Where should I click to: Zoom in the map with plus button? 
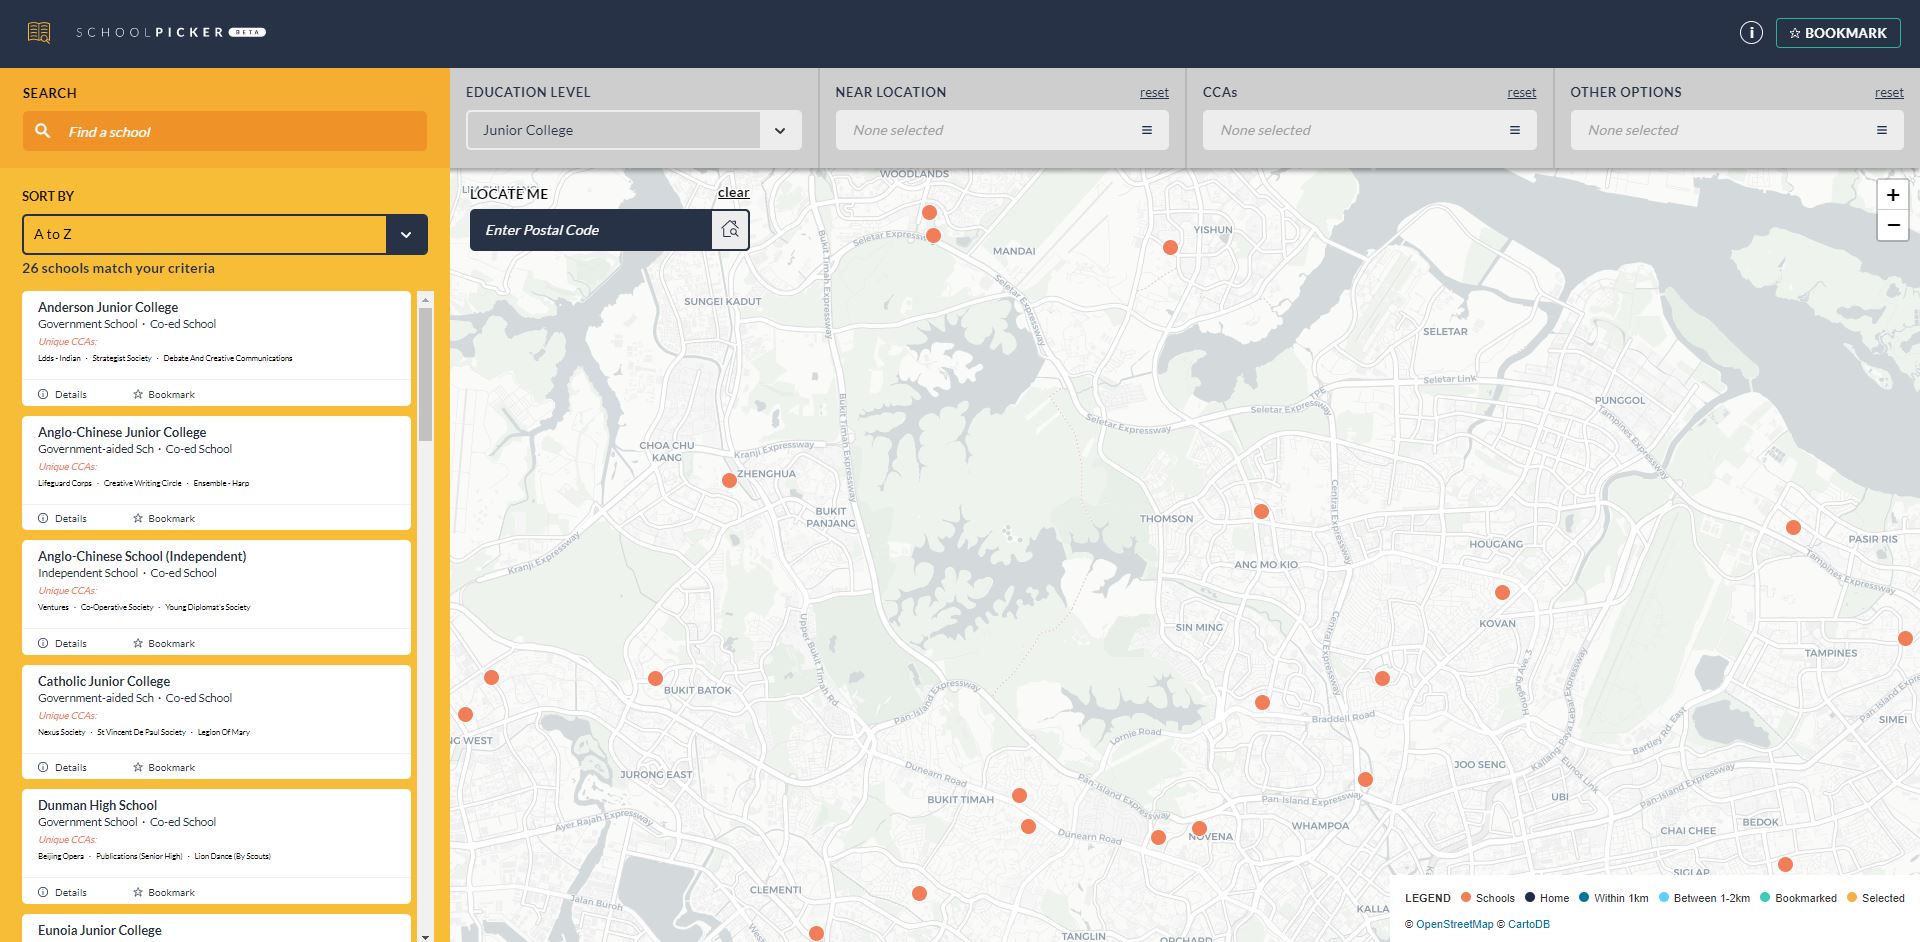click(x=1892, y=195)
